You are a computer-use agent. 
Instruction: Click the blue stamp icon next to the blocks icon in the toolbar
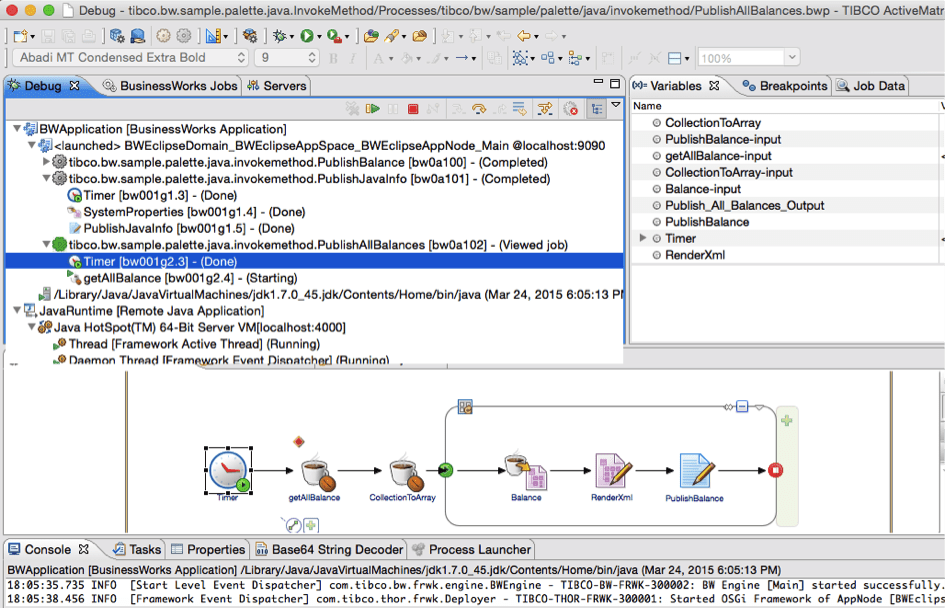137,36
